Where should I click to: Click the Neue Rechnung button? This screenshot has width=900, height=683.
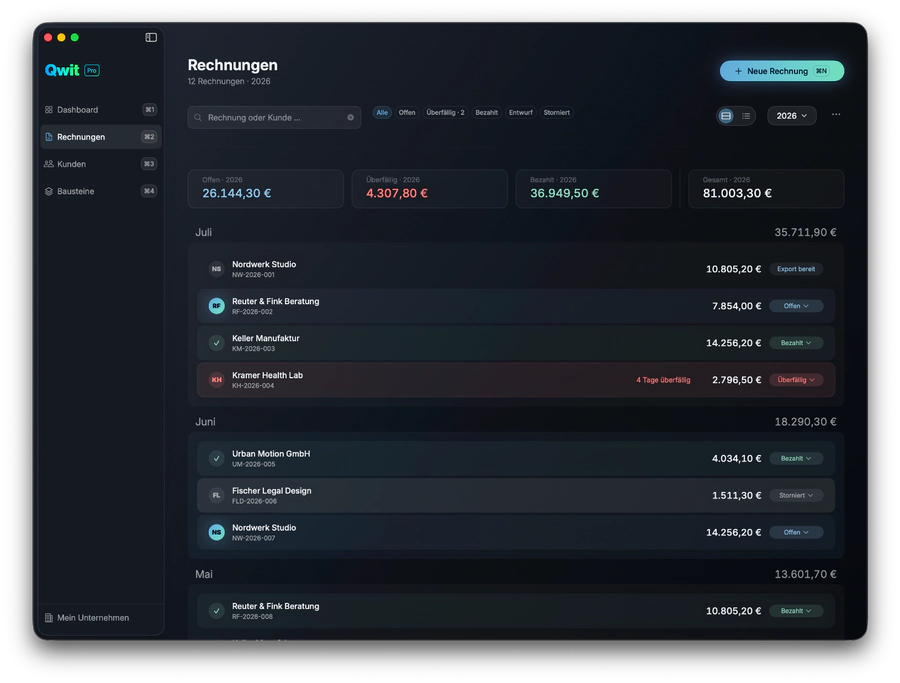pos(782,71)
